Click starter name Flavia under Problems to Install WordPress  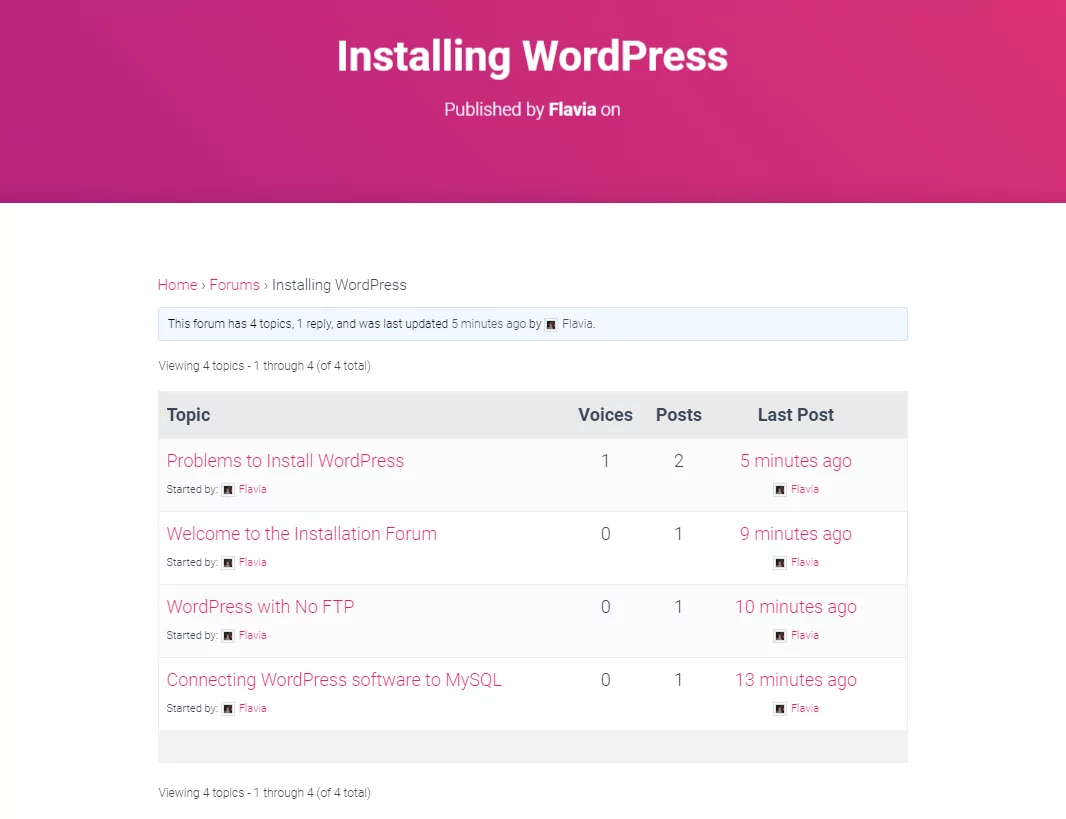(252, 489)
